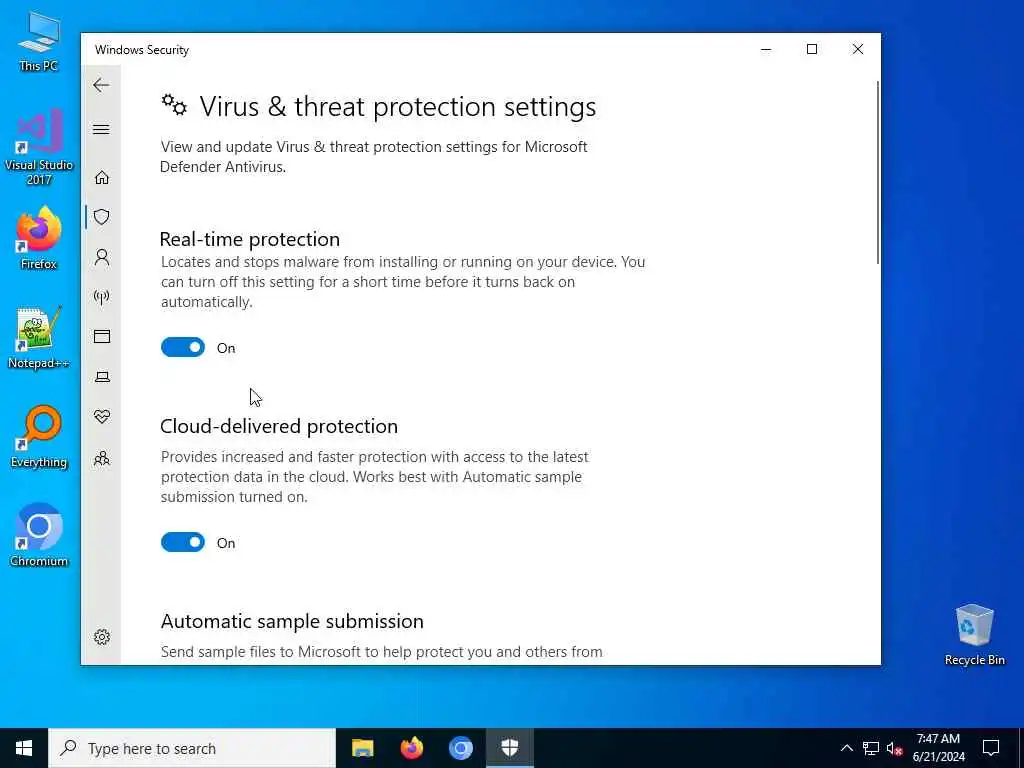This screenshot has height=768, width=1024.
Task: Select Windows Security taskbar button
Action: point(509,748)
